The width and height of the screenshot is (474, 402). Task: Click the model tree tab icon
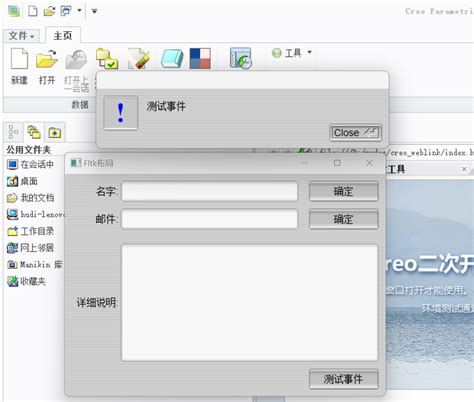[13, 132]
